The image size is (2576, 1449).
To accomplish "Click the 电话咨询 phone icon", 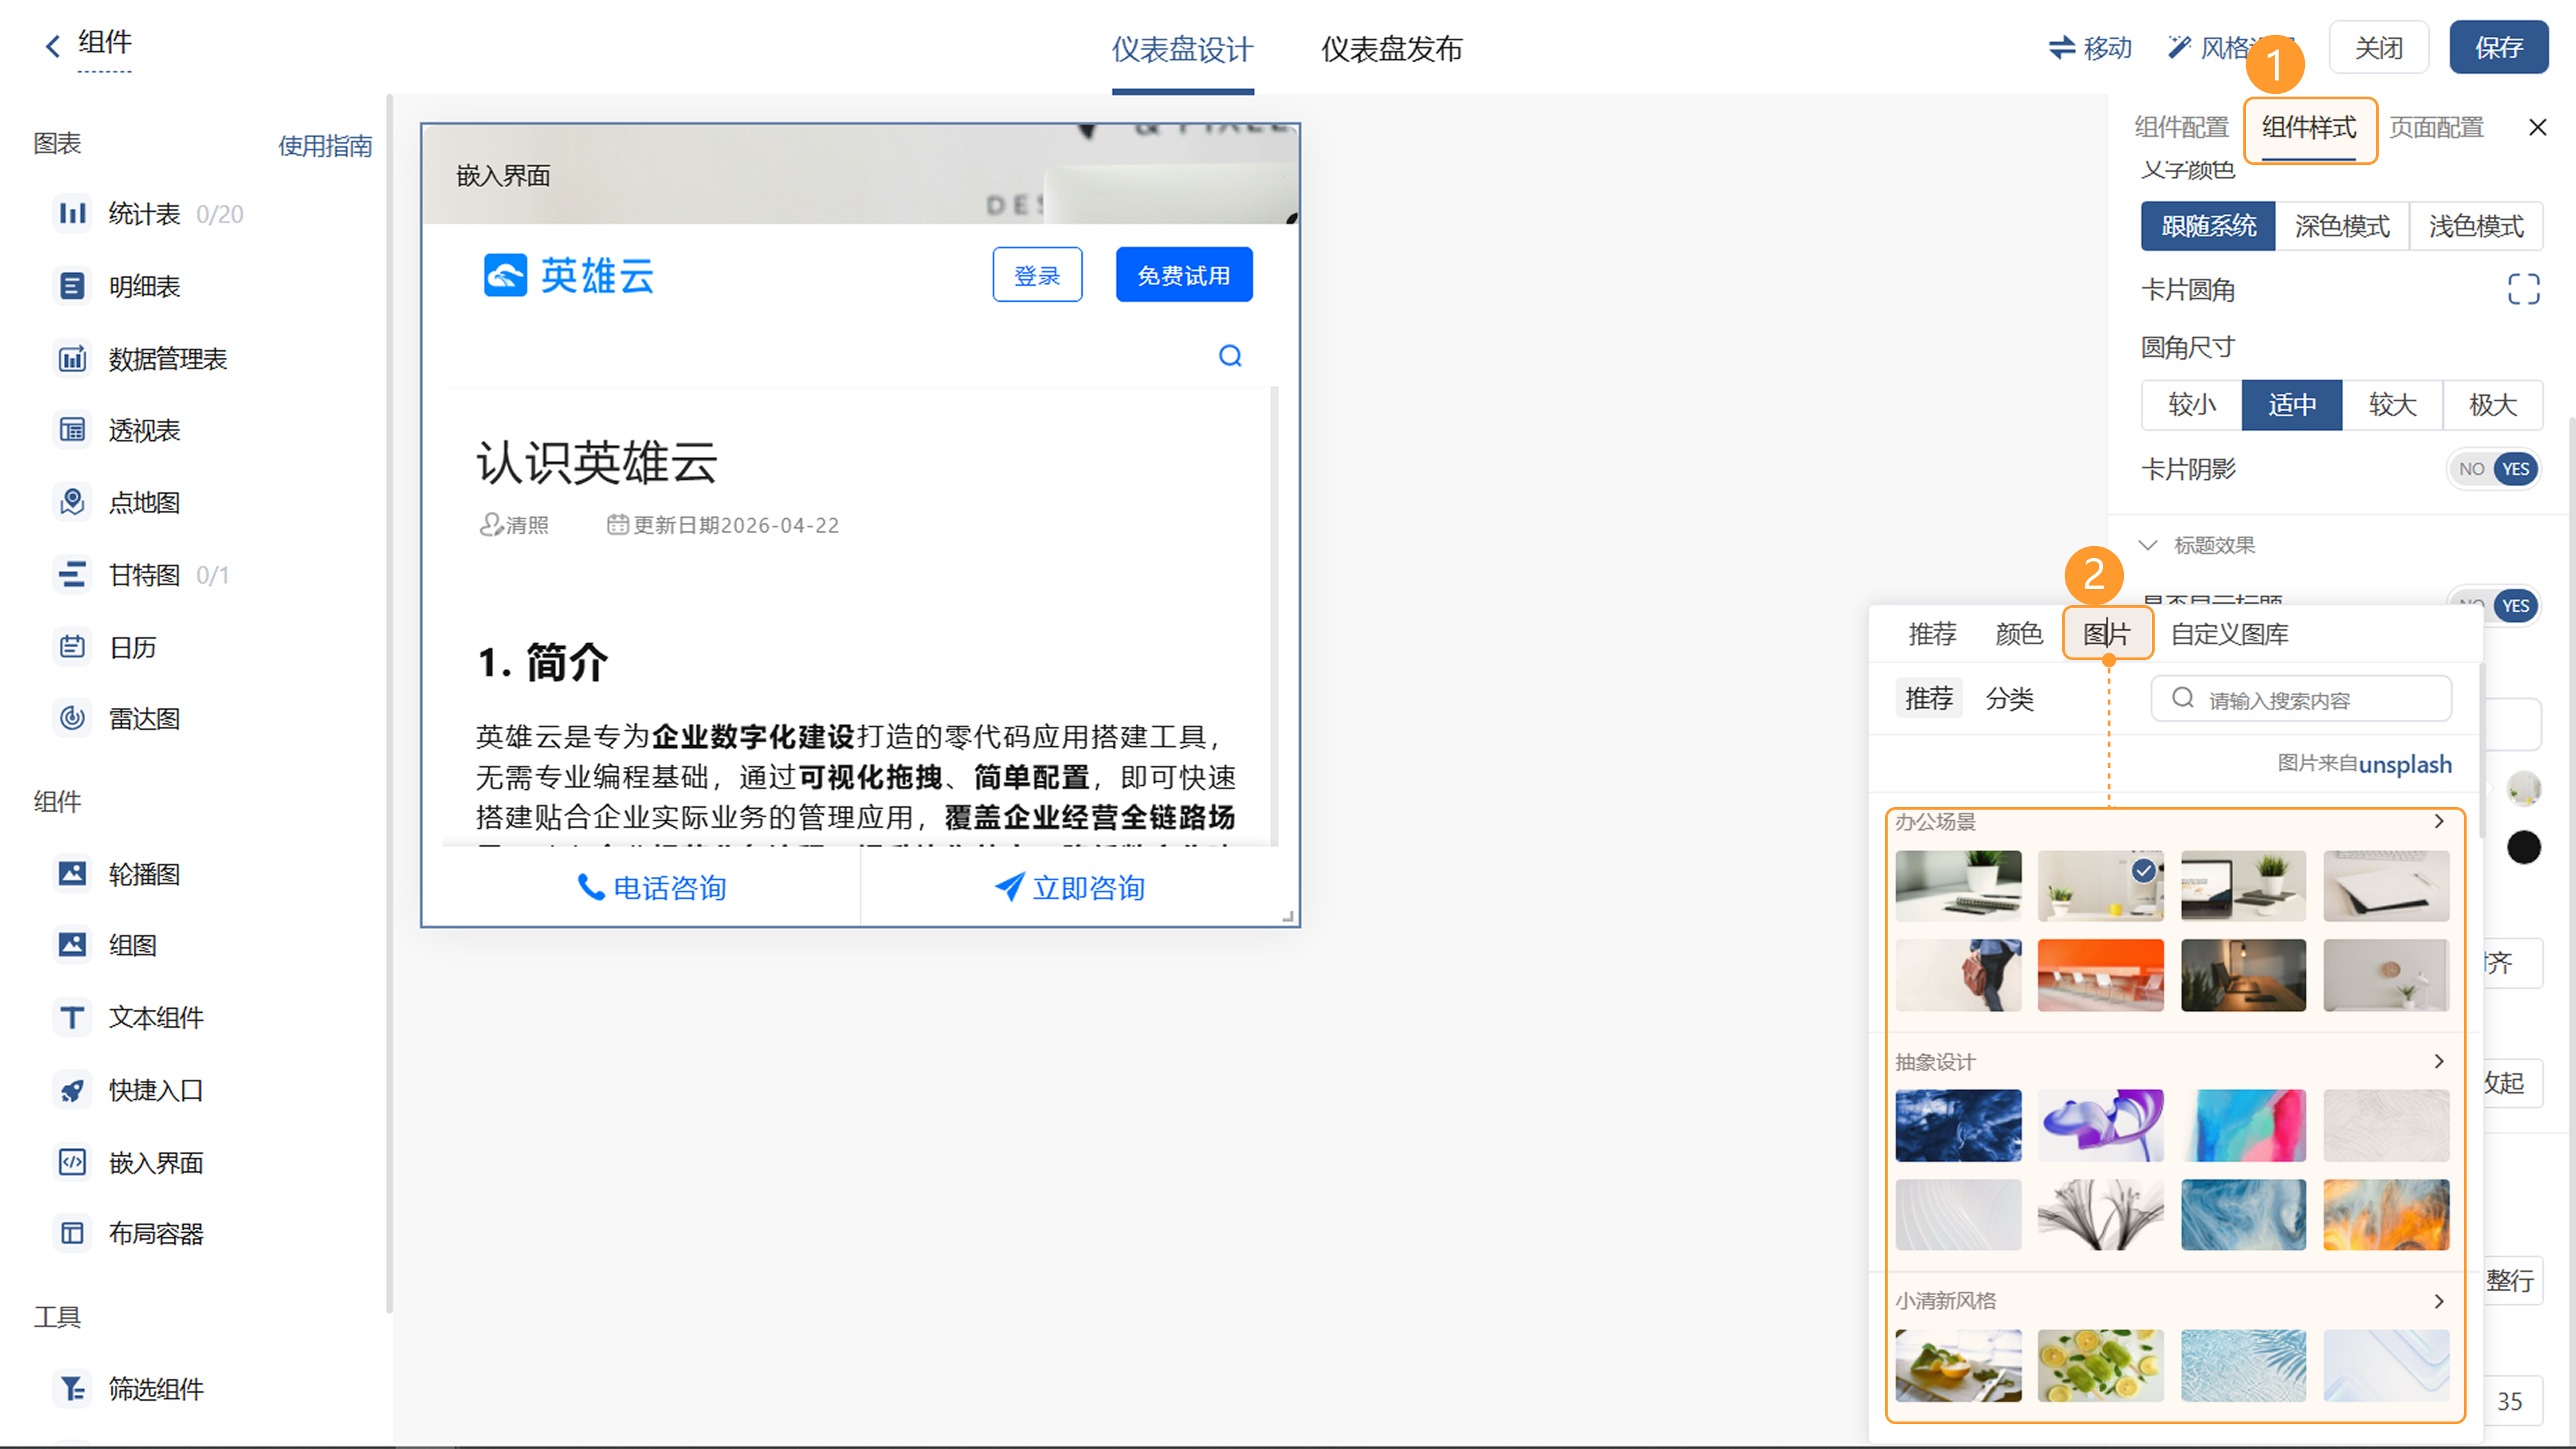I will (x=591, y=887).
